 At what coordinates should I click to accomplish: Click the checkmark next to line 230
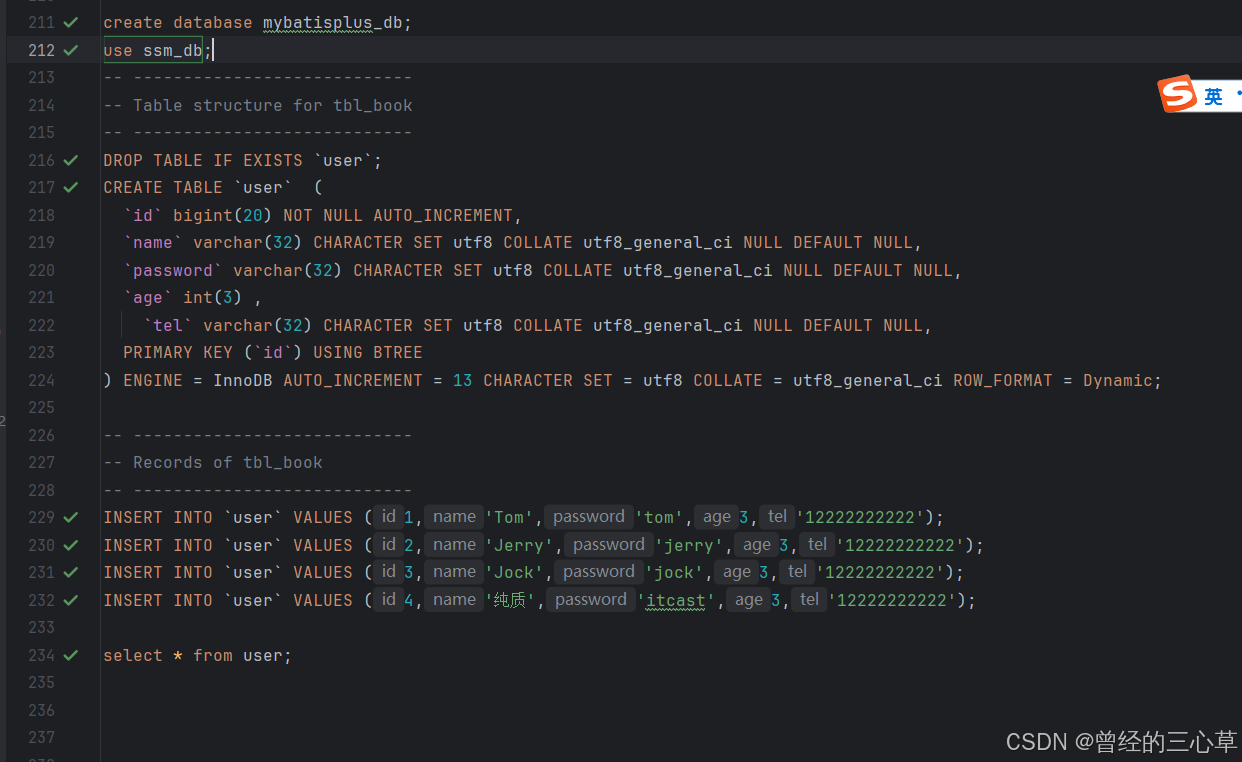70,545
